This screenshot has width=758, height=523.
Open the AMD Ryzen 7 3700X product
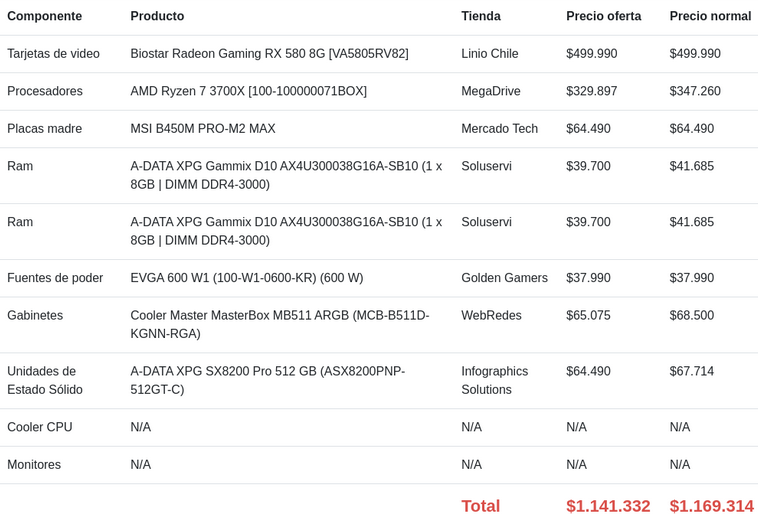(x=248, y=91)
